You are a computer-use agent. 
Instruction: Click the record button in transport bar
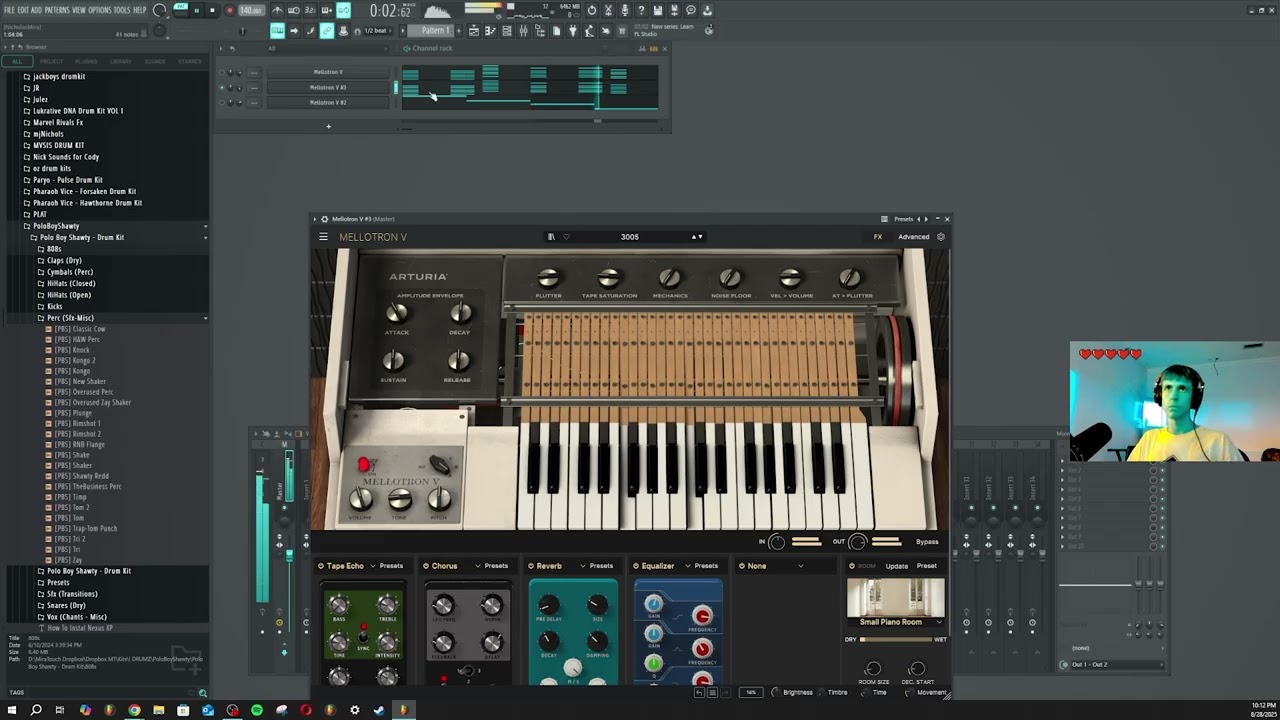point(229,10)
